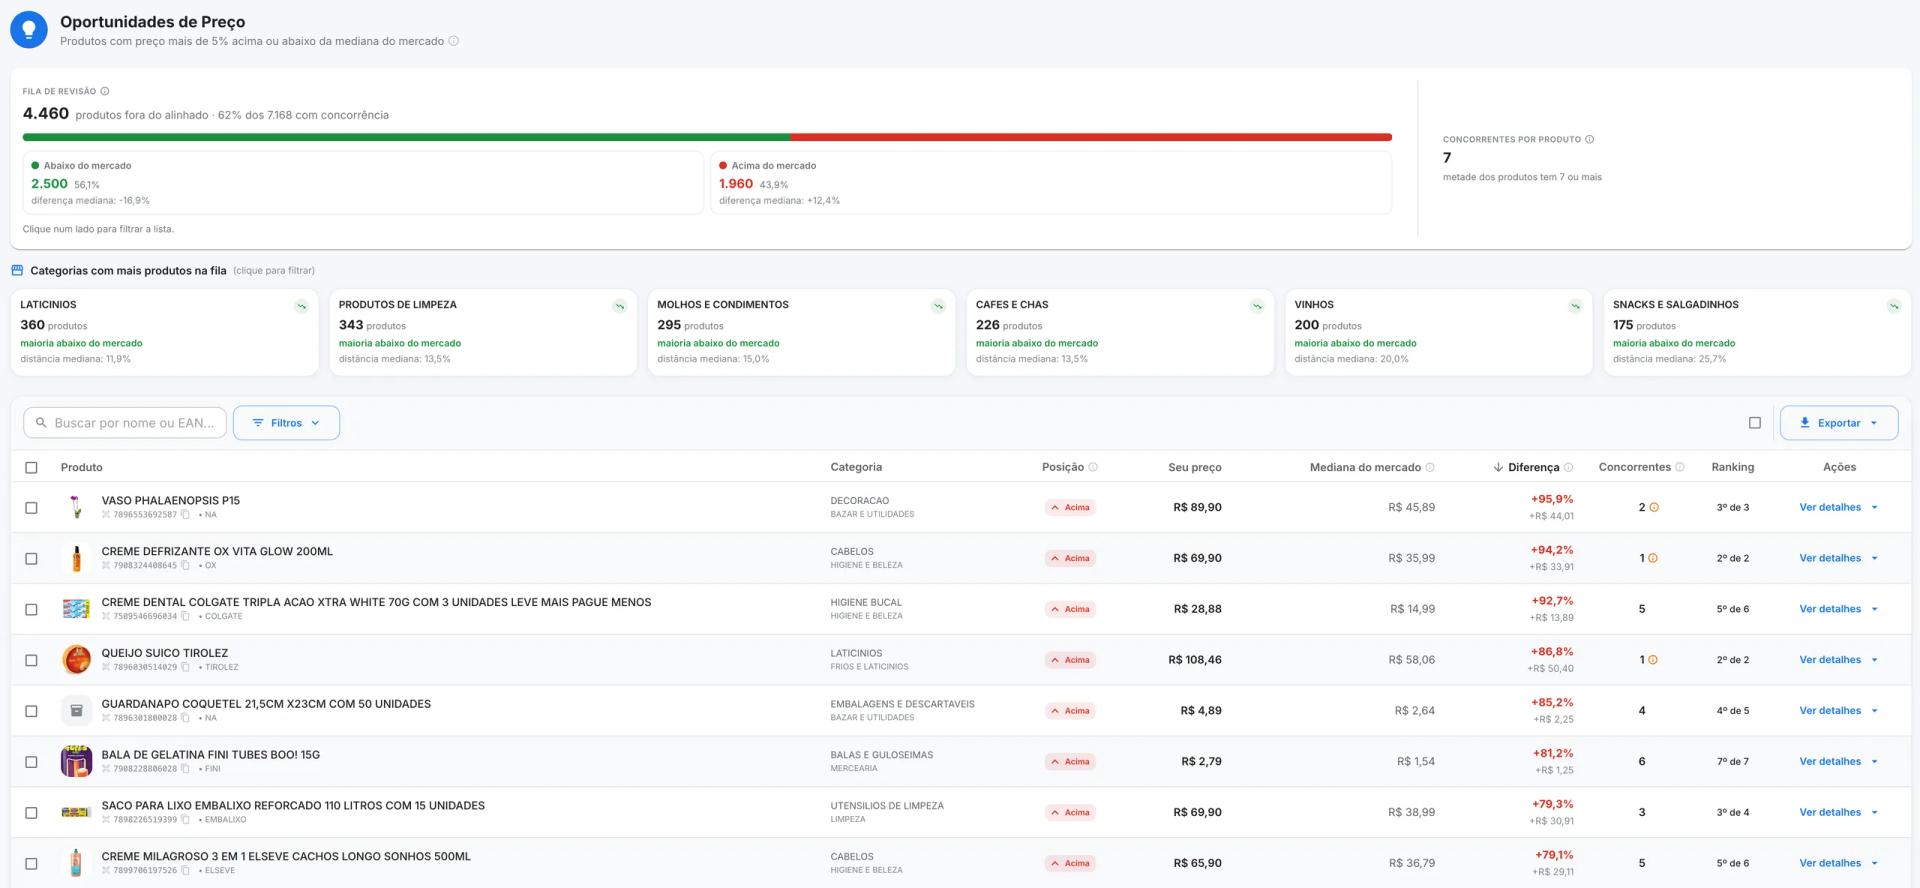
Task: Expand the arrow next to Ver detalhes for Colgate row
Action: pos(1874,609)
